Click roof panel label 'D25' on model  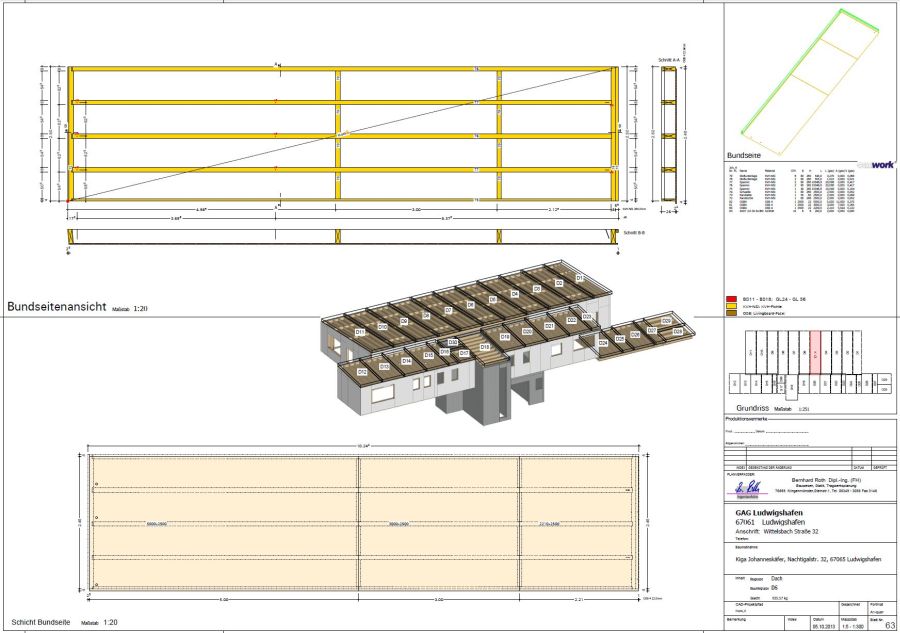620,339
